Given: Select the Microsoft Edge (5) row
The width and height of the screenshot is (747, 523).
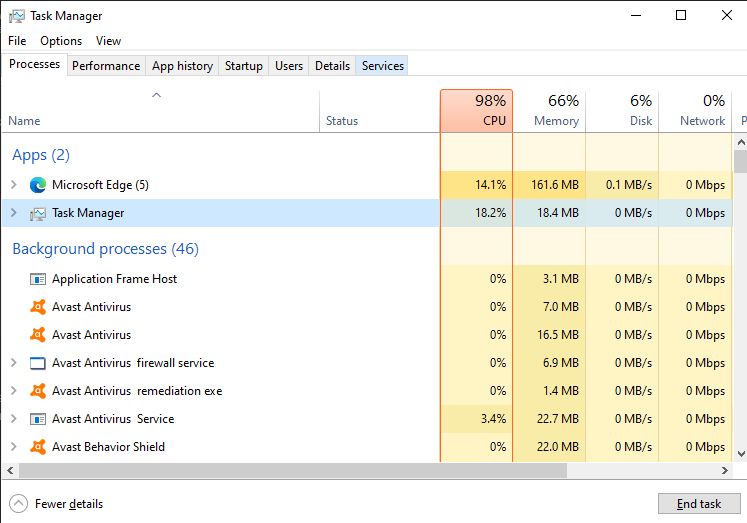Looking at the screenshot, I should point(367,185).
